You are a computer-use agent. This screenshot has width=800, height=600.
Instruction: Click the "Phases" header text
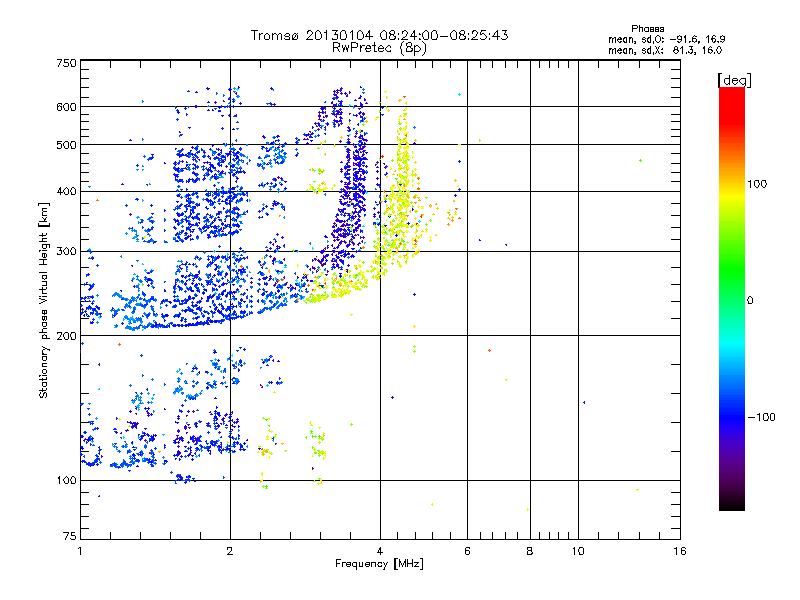647,29
